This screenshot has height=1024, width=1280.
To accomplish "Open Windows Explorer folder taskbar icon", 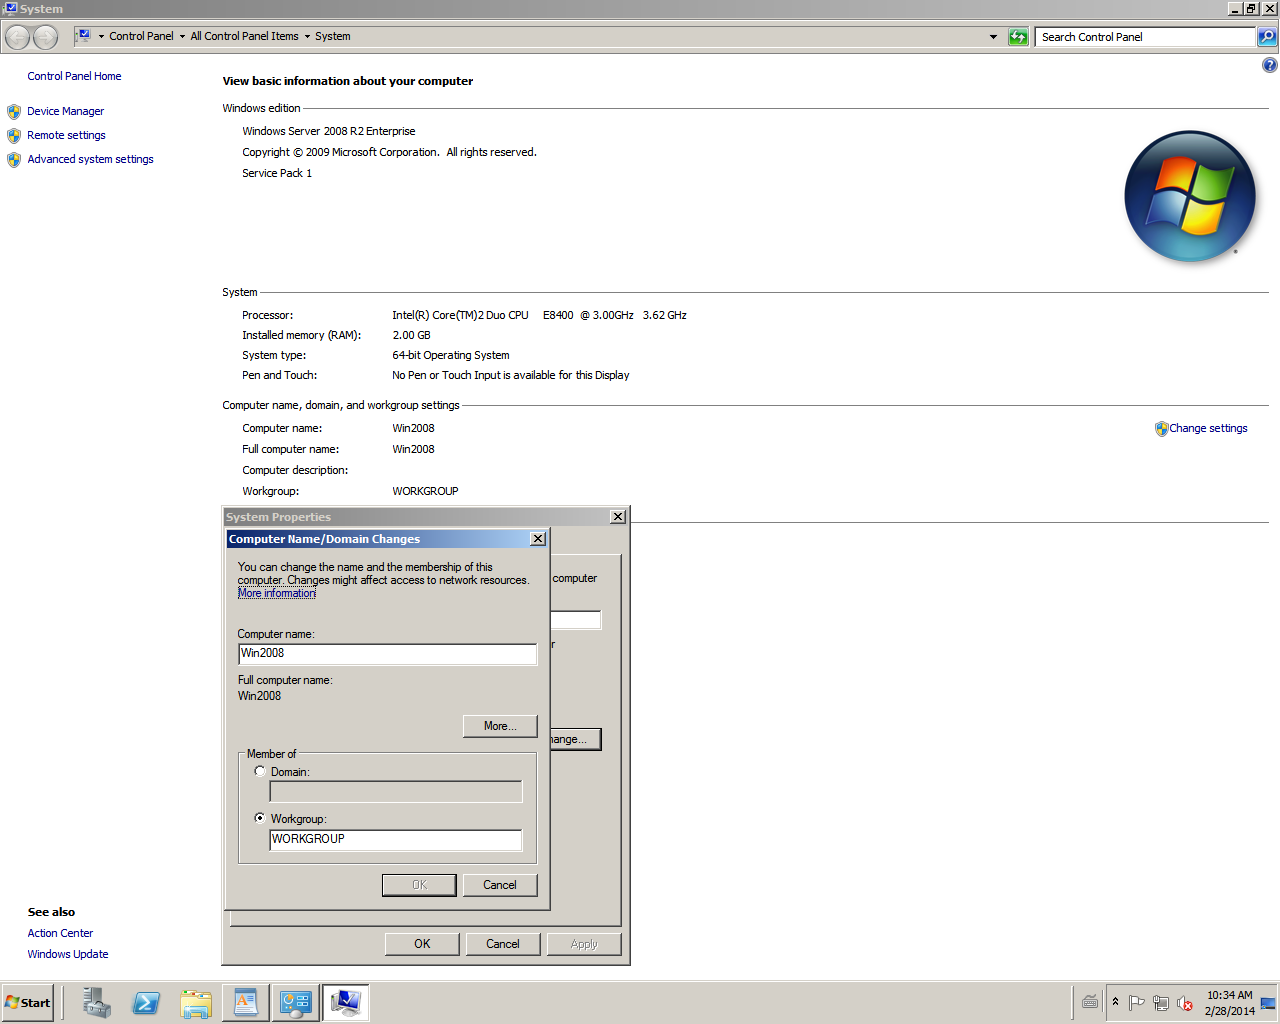I will [x=196, y=1003].
